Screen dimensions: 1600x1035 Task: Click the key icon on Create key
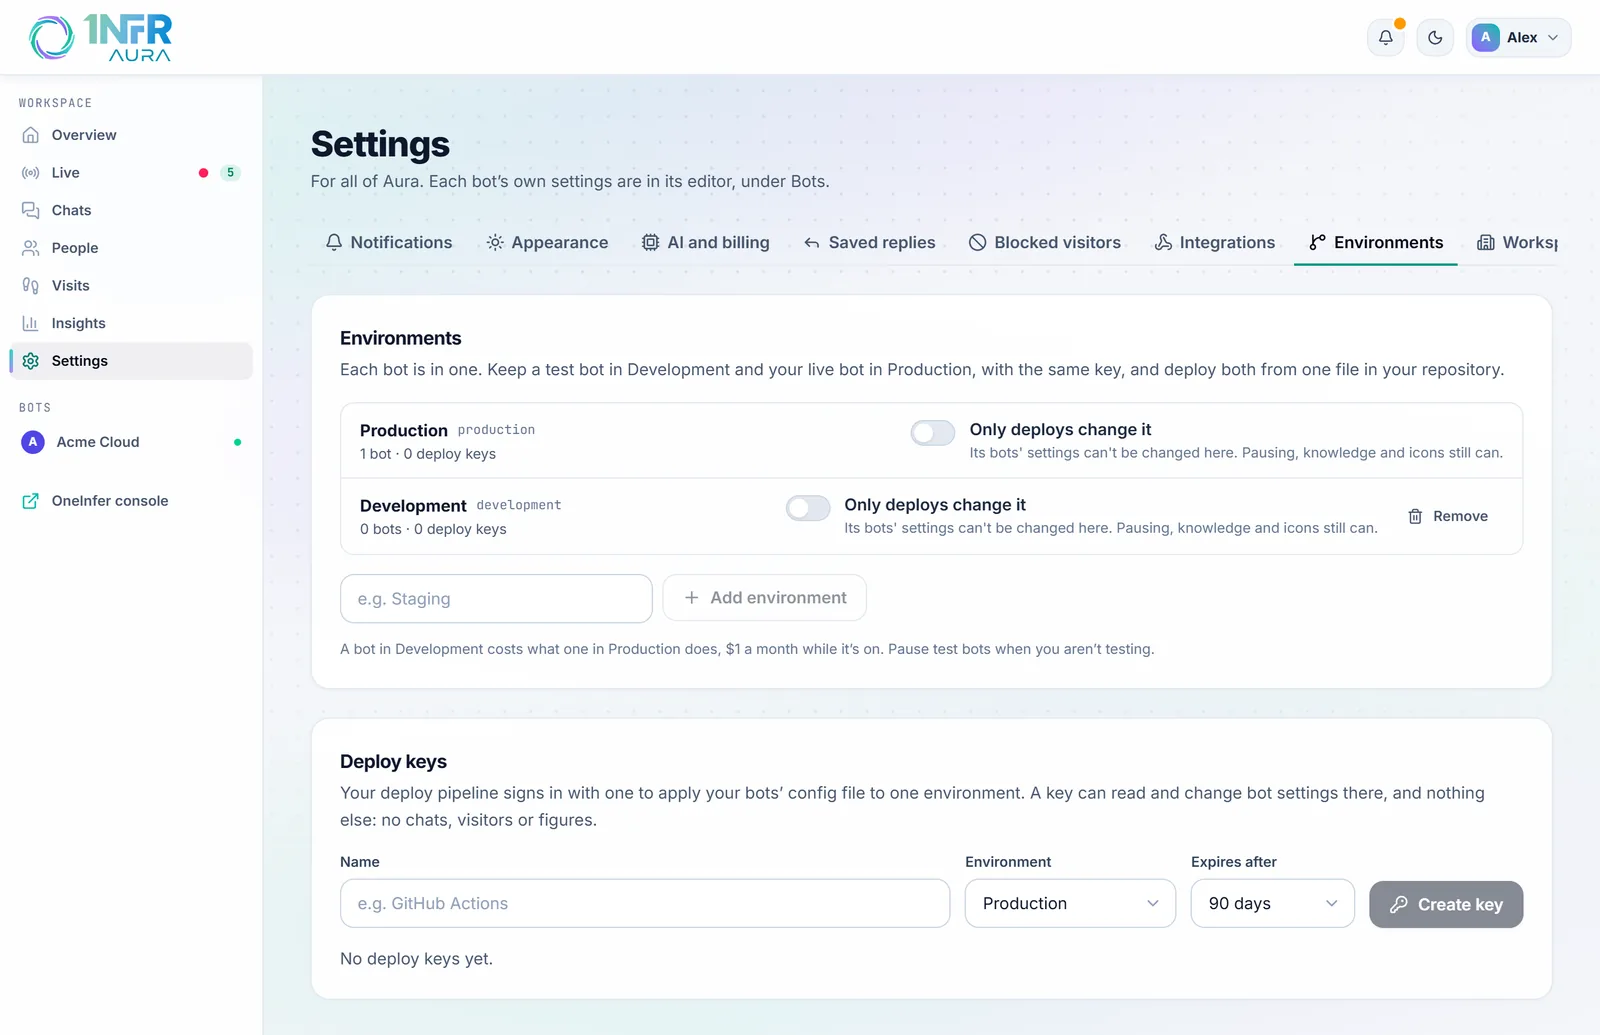pyautogui.click(x=1399, y=904)
